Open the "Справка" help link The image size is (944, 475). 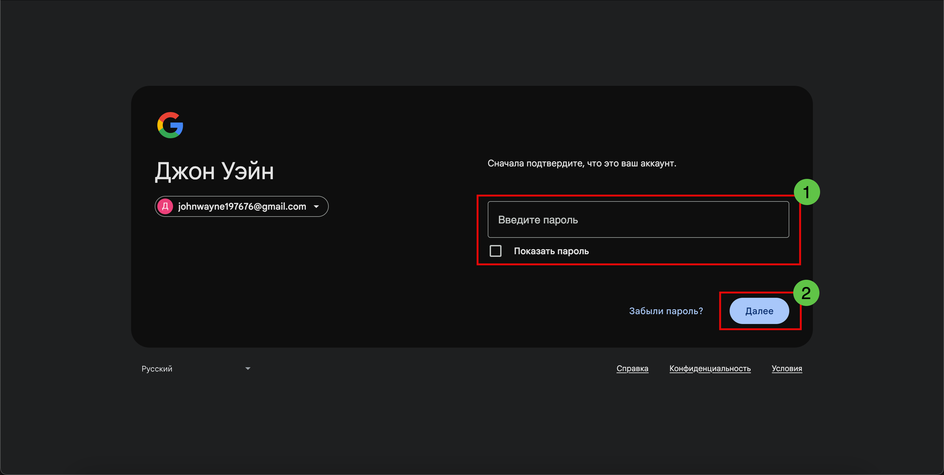click(632, 368)
